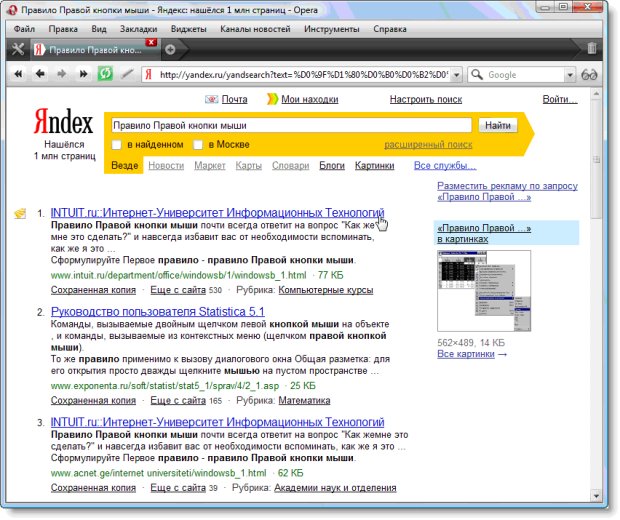Open the Вид menu
This screenshot has width=620, height=520.
tap(99, 29)
